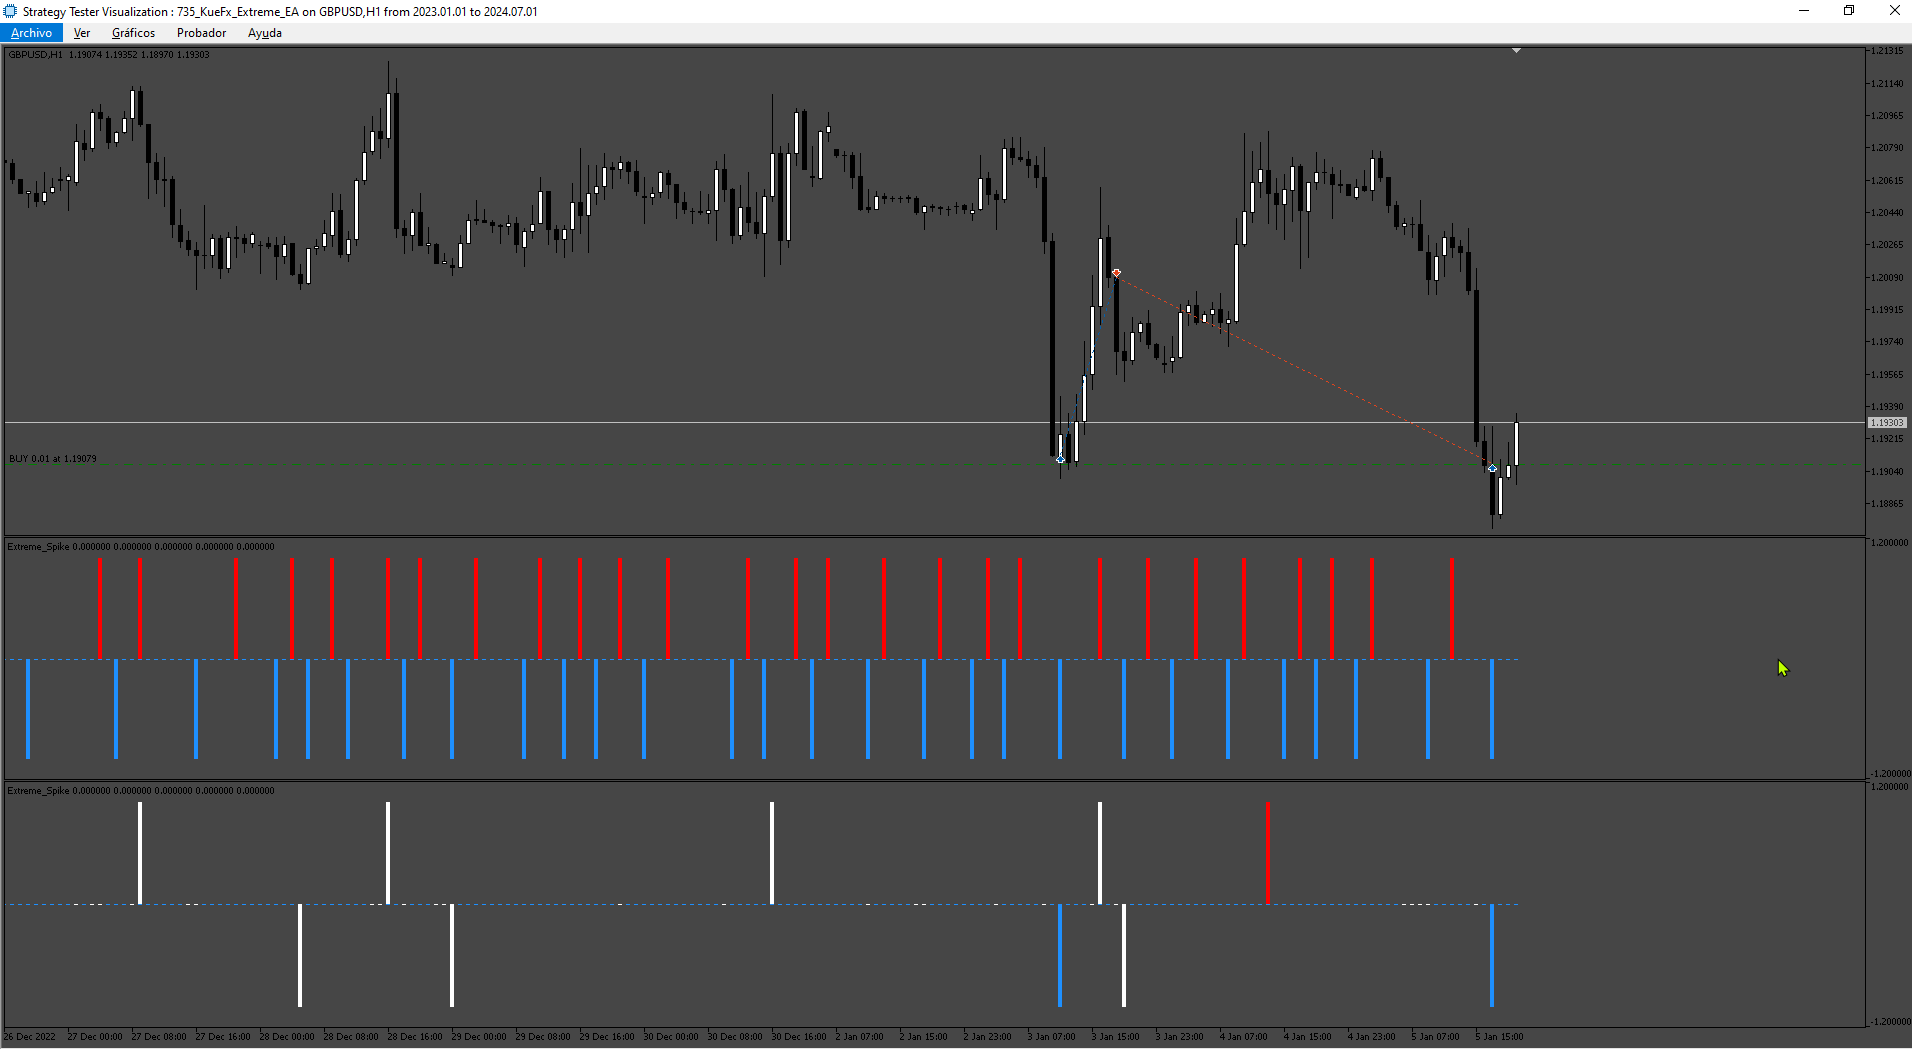Click the chart shift triangle marker at top

1516,50
